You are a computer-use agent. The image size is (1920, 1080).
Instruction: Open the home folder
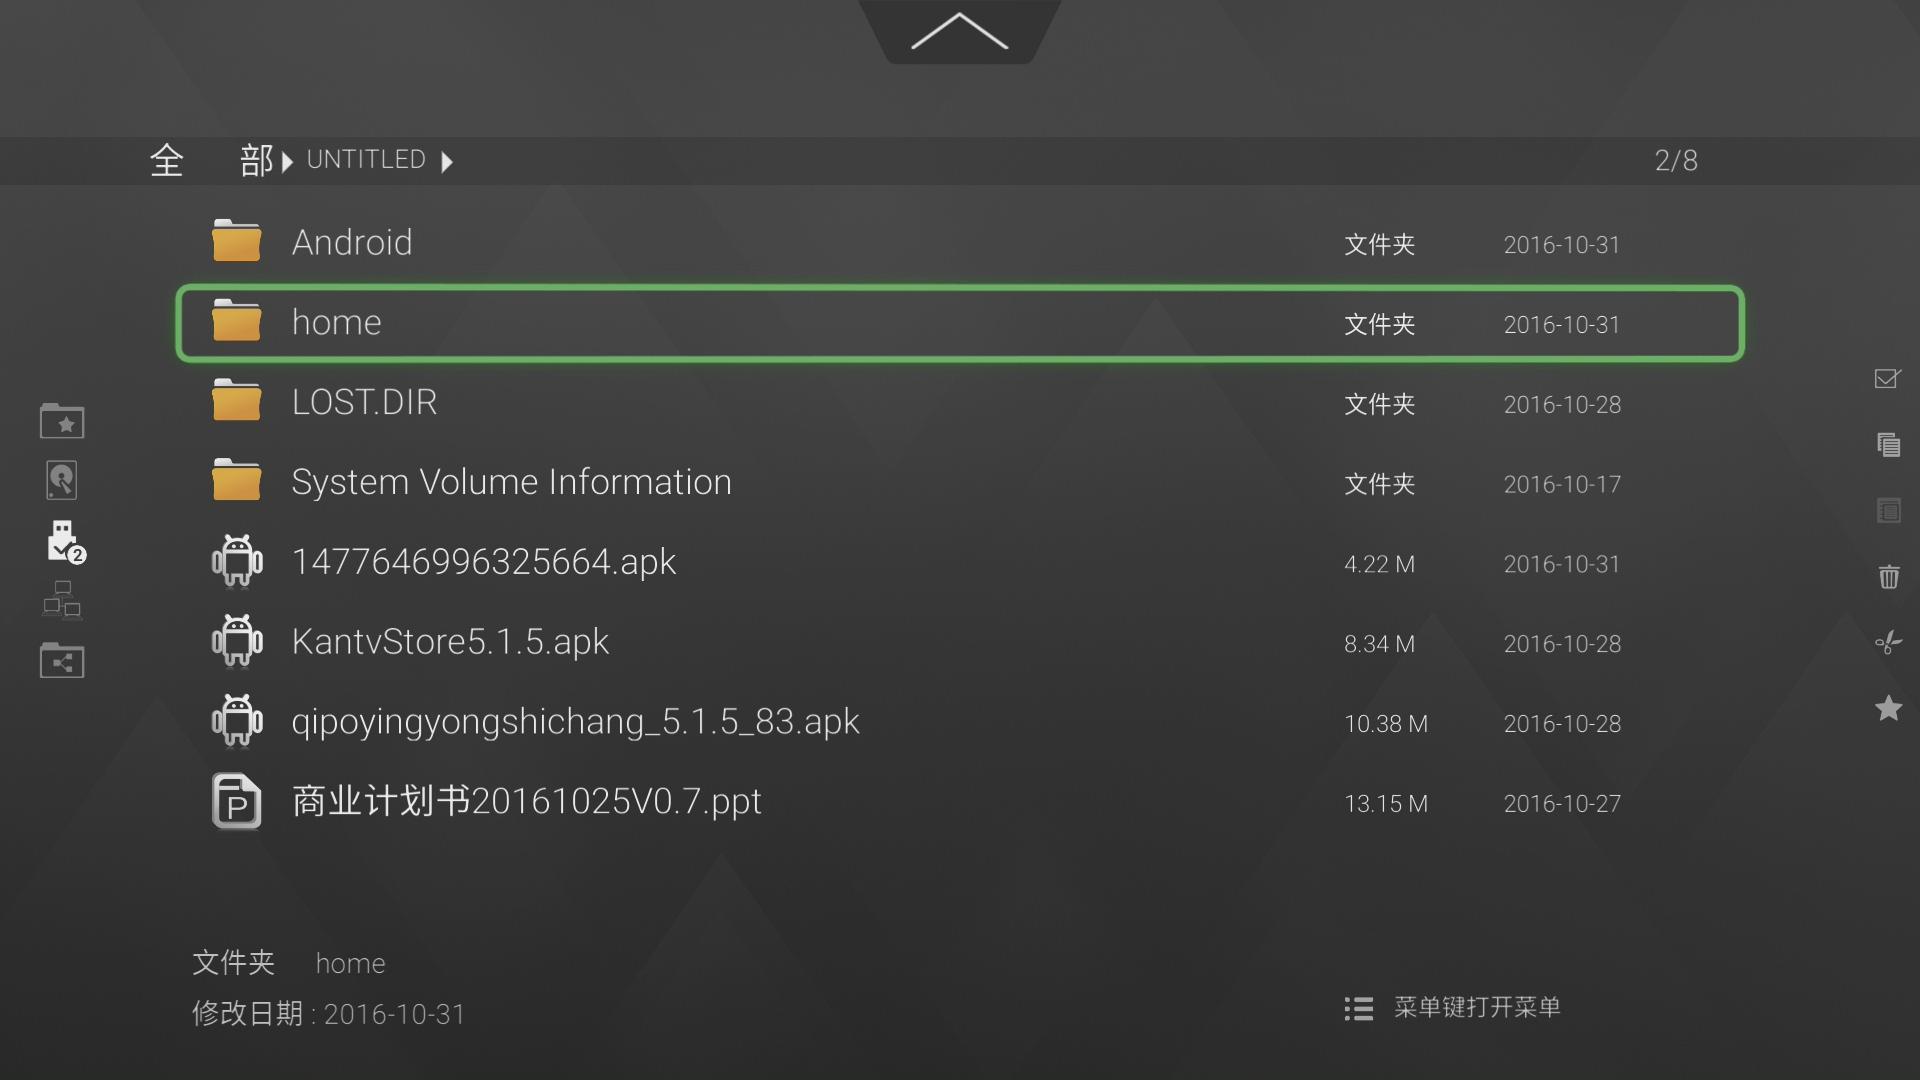960,324
